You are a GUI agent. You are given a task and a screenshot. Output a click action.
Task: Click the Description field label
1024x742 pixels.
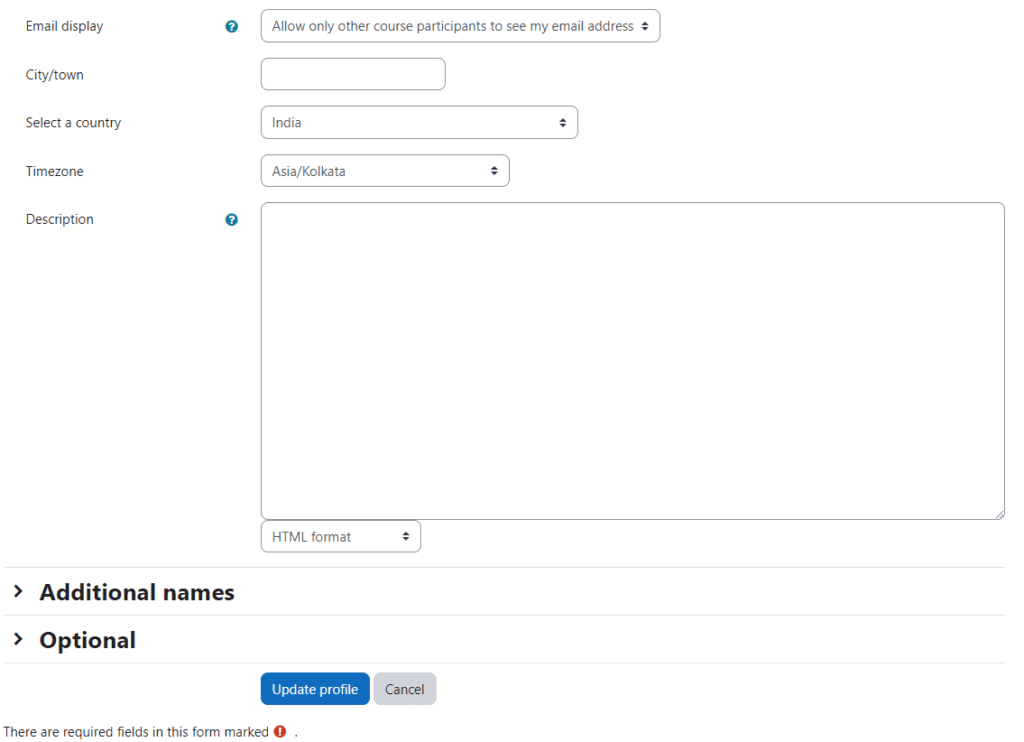[60, 220]
